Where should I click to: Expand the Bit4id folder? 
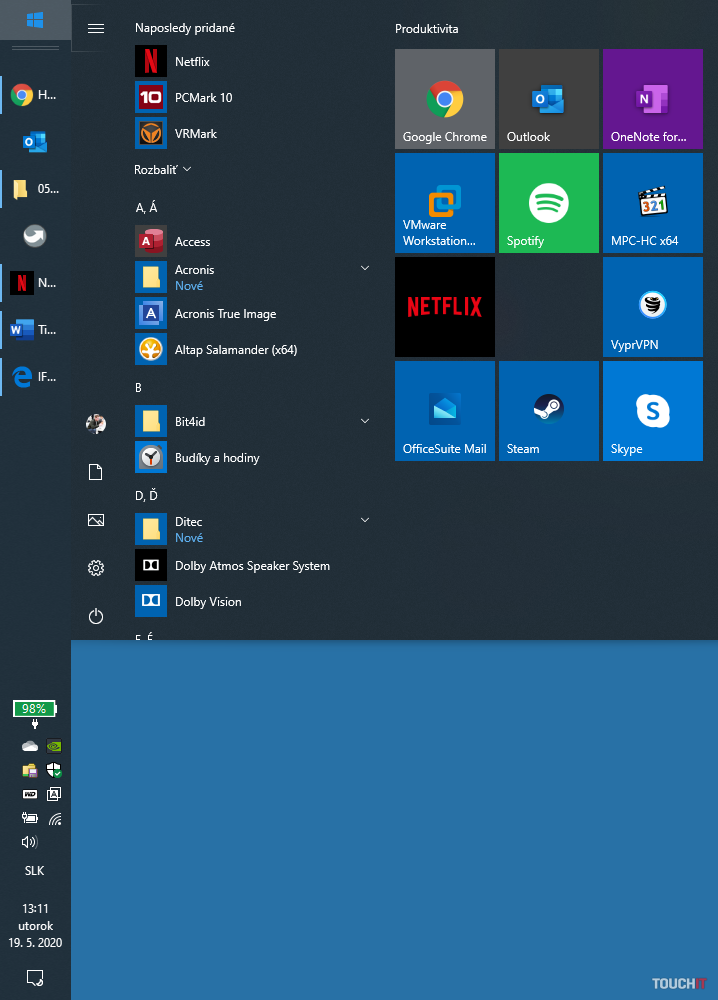[365, 422]
